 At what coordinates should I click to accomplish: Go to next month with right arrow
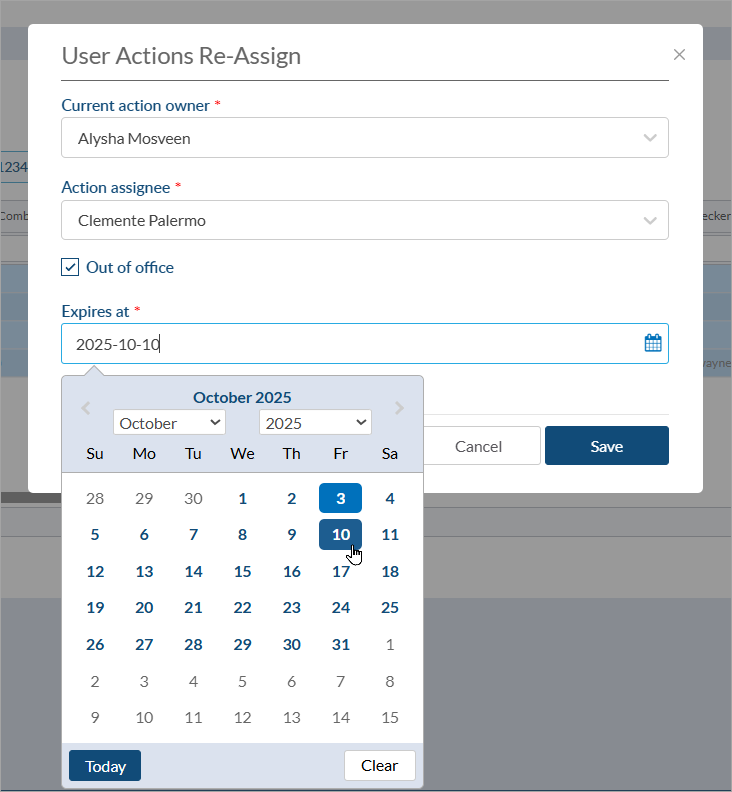[x=399, y=408]
